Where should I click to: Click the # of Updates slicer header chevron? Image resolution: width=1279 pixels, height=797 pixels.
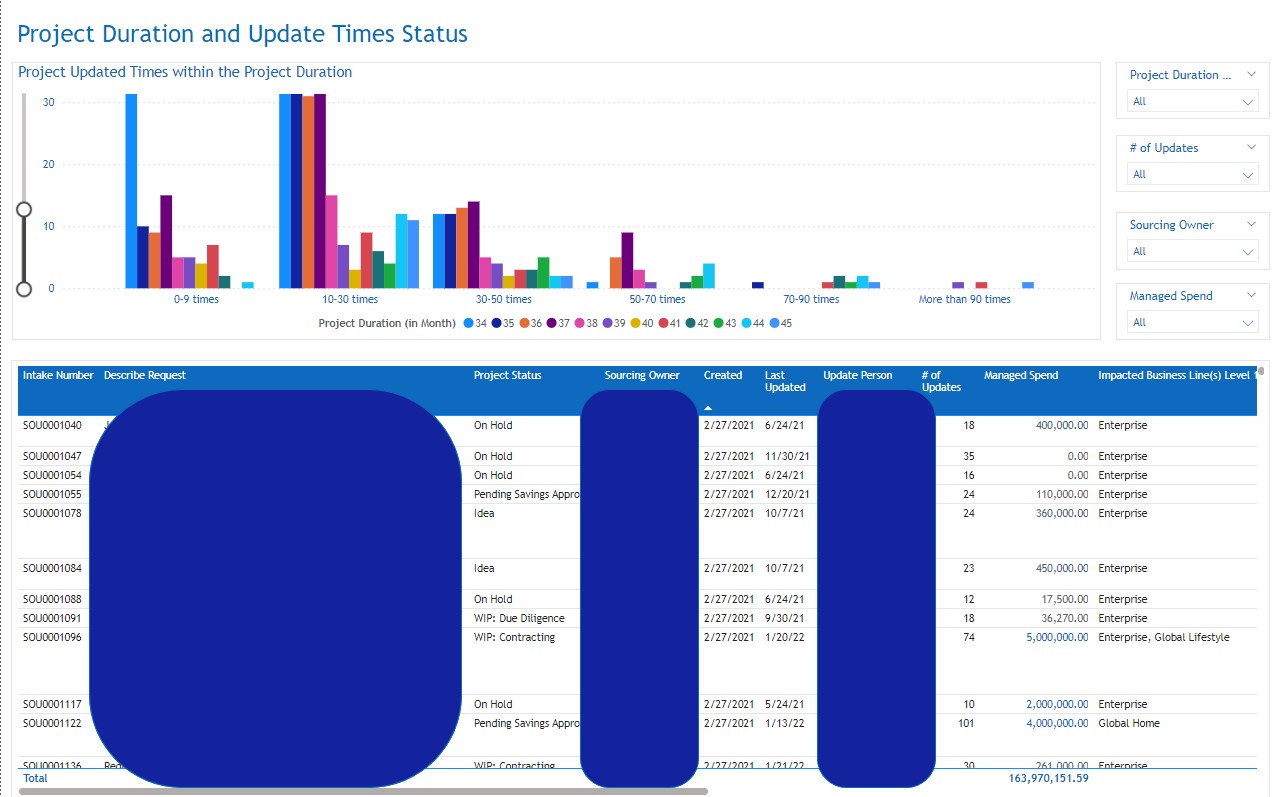[x=1251, y=147]
